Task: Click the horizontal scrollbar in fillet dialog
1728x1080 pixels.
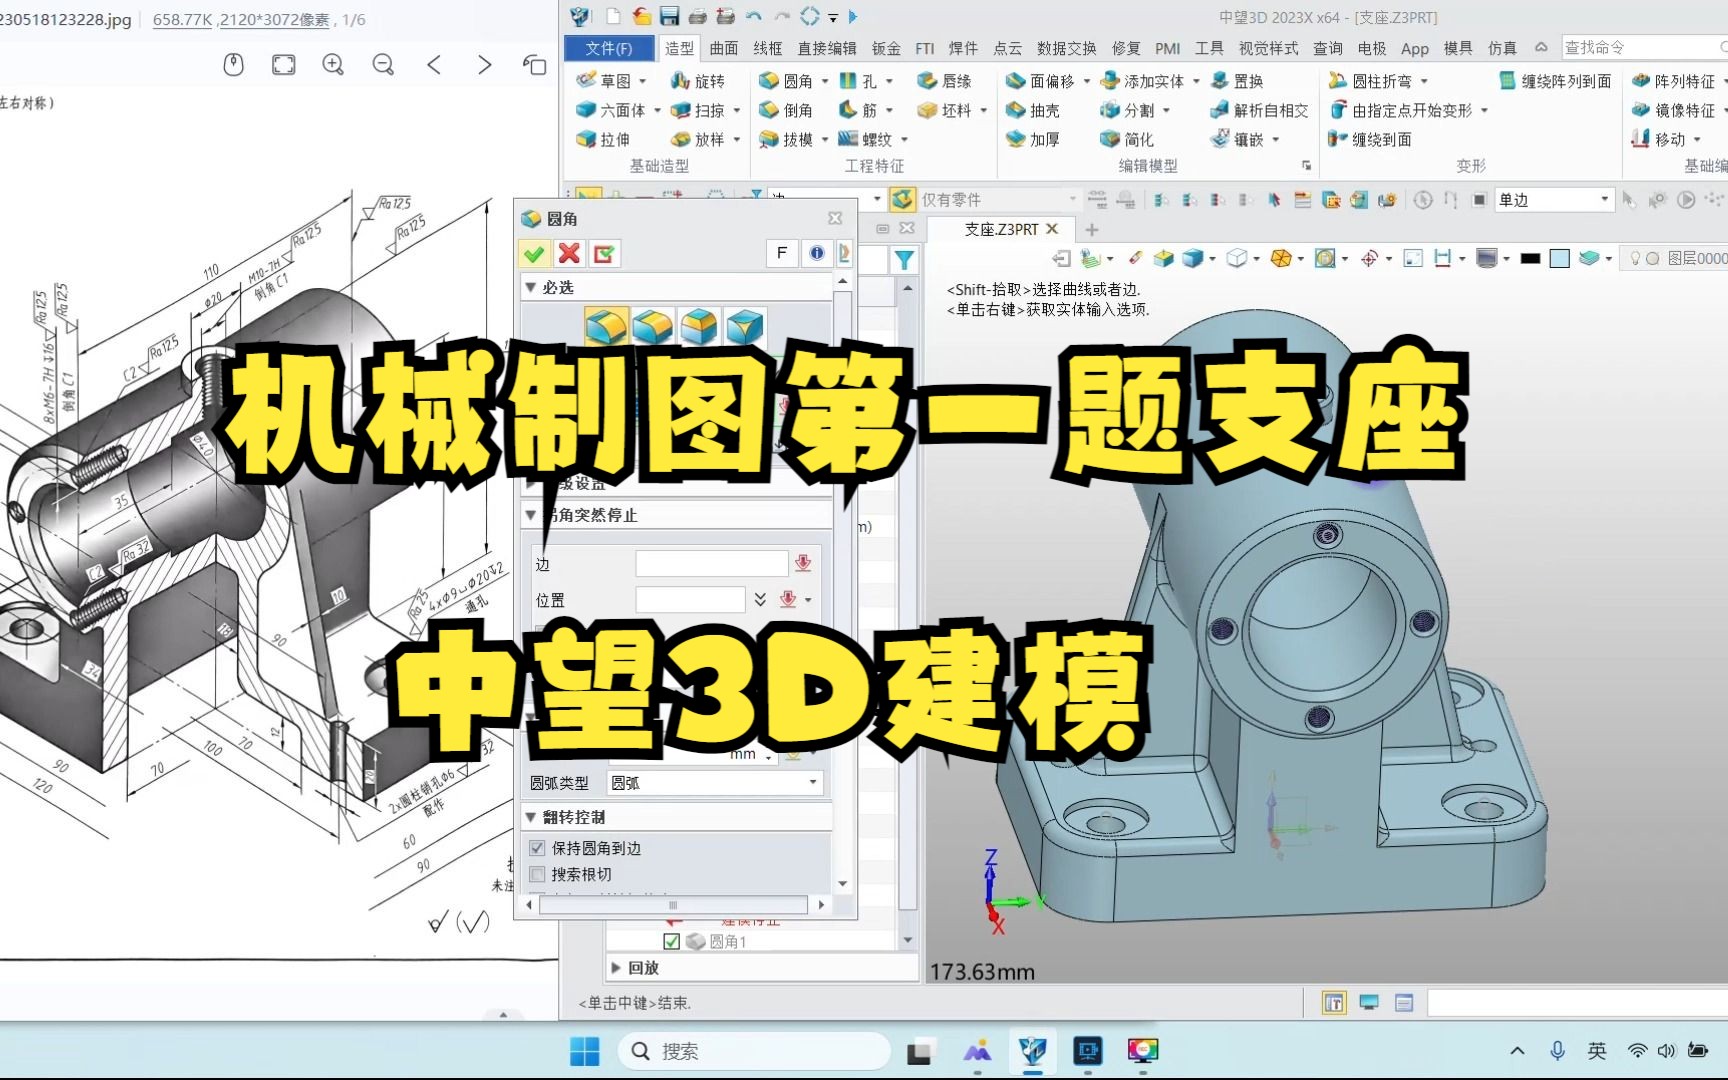Action: [x=674, y=904]
